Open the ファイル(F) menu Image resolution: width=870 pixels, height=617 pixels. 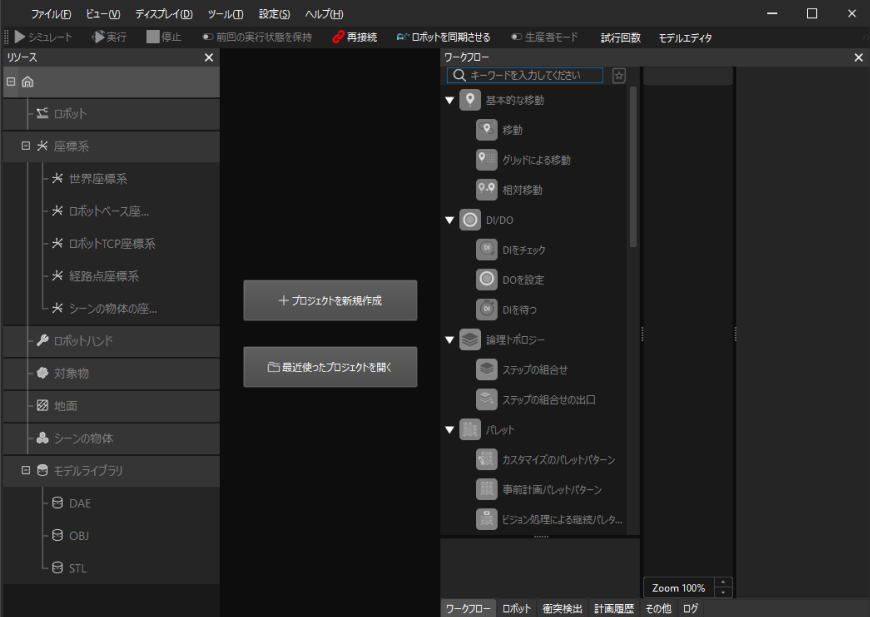(x=51, y=14)
